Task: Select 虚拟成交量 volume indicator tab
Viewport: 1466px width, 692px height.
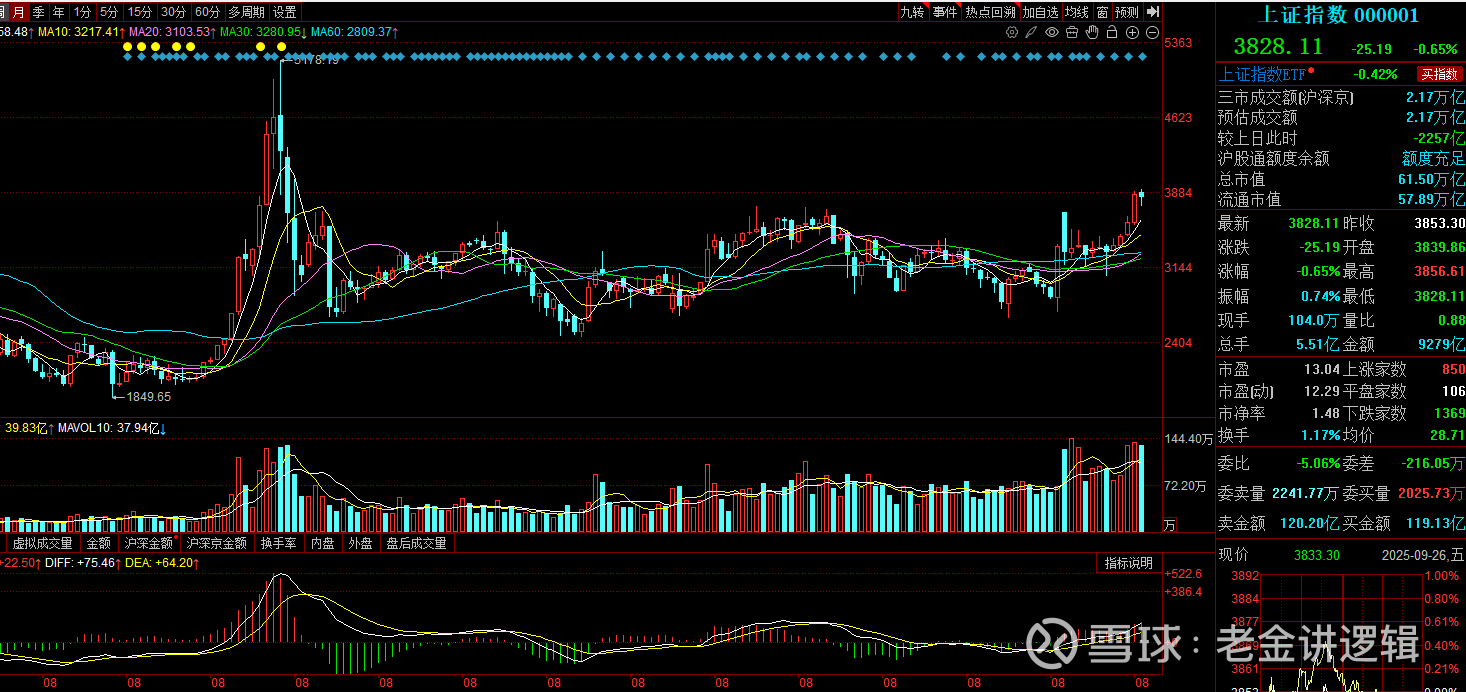Action: 42,543
